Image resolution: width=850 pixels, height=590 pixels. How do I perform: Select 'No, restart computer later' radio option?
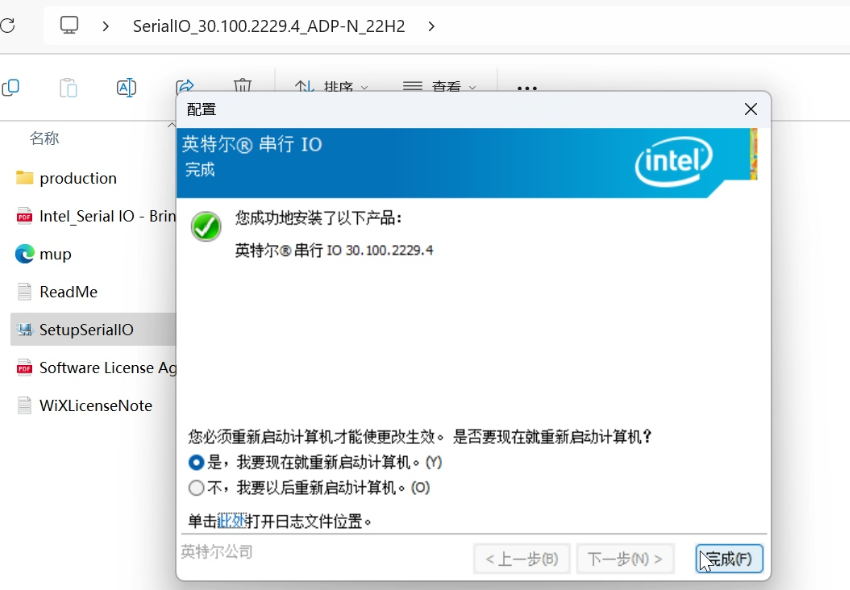point(196,488)
